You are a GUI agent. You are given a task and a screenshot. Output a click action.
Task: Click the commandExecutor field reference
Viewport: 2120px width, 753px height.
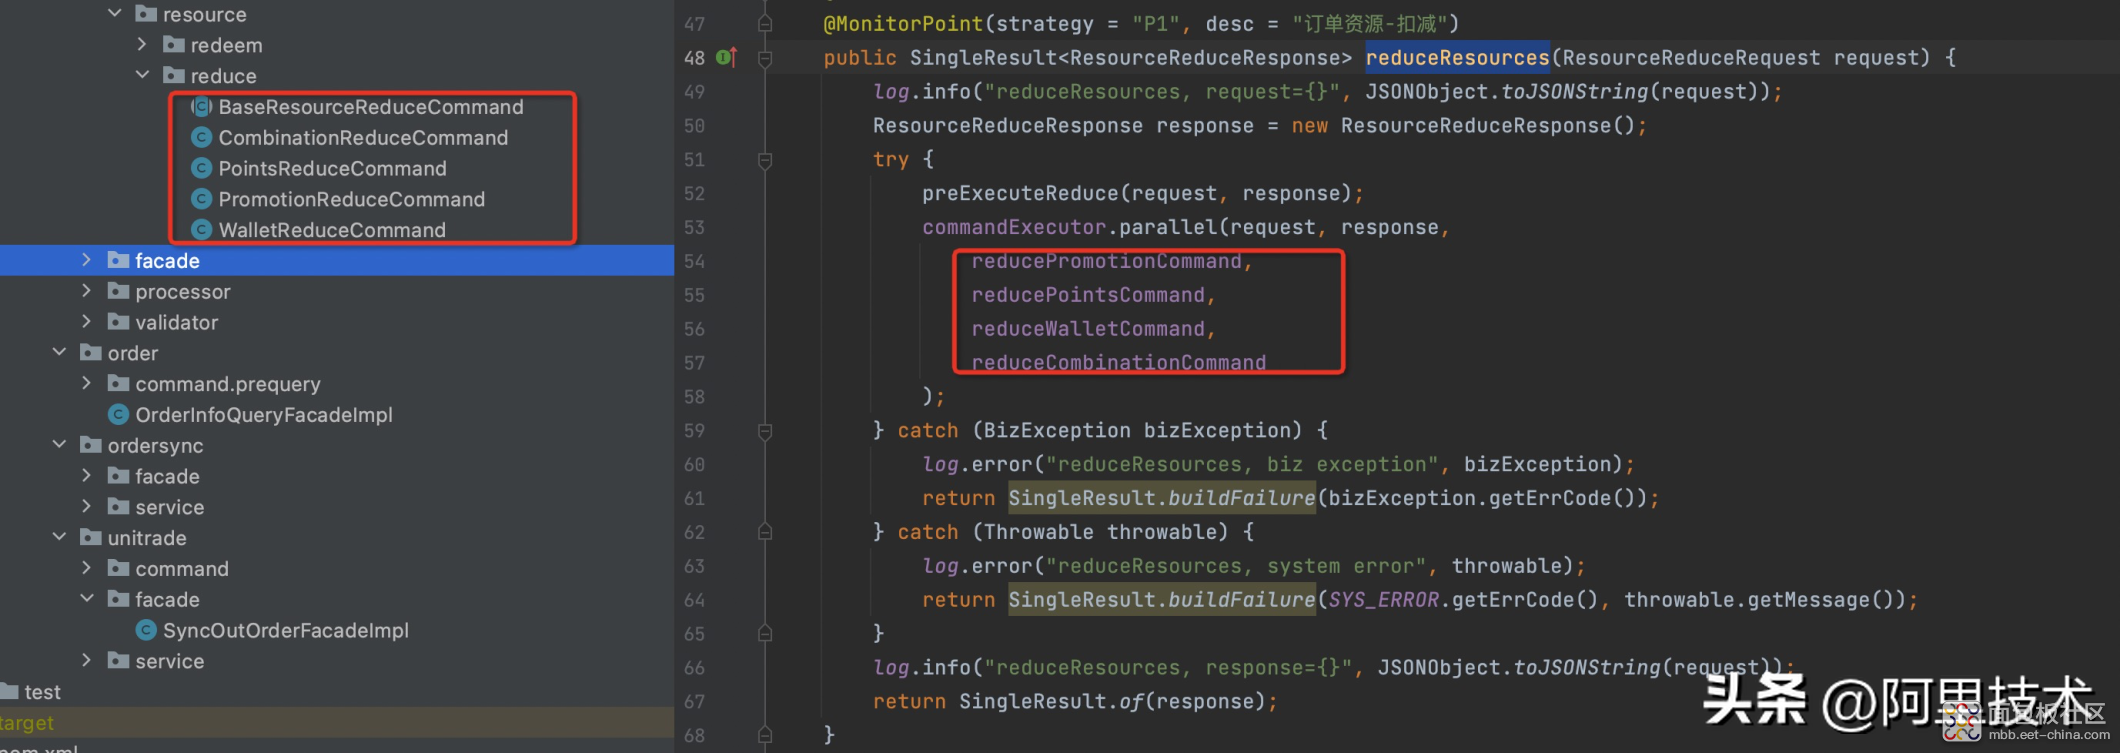pyautogui.click(x=1014, y=227)
